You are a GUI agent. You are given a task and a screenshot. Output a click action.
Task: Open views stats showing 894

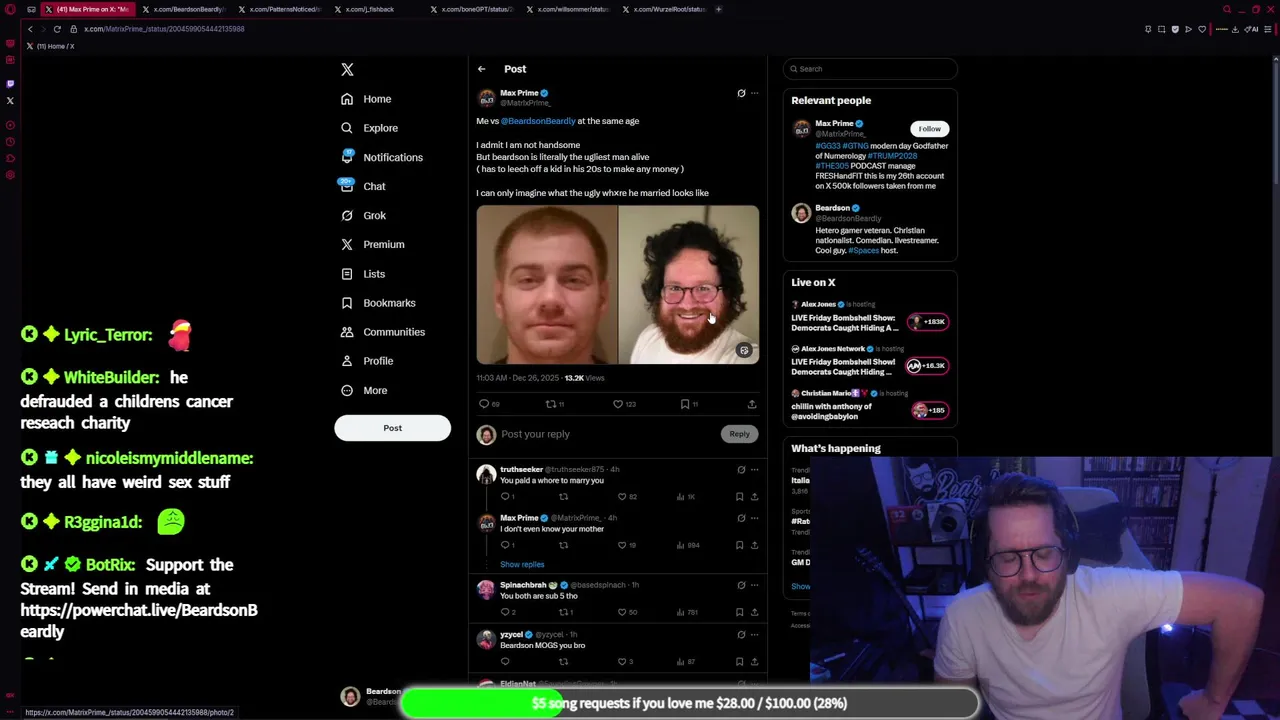point(688,545)
